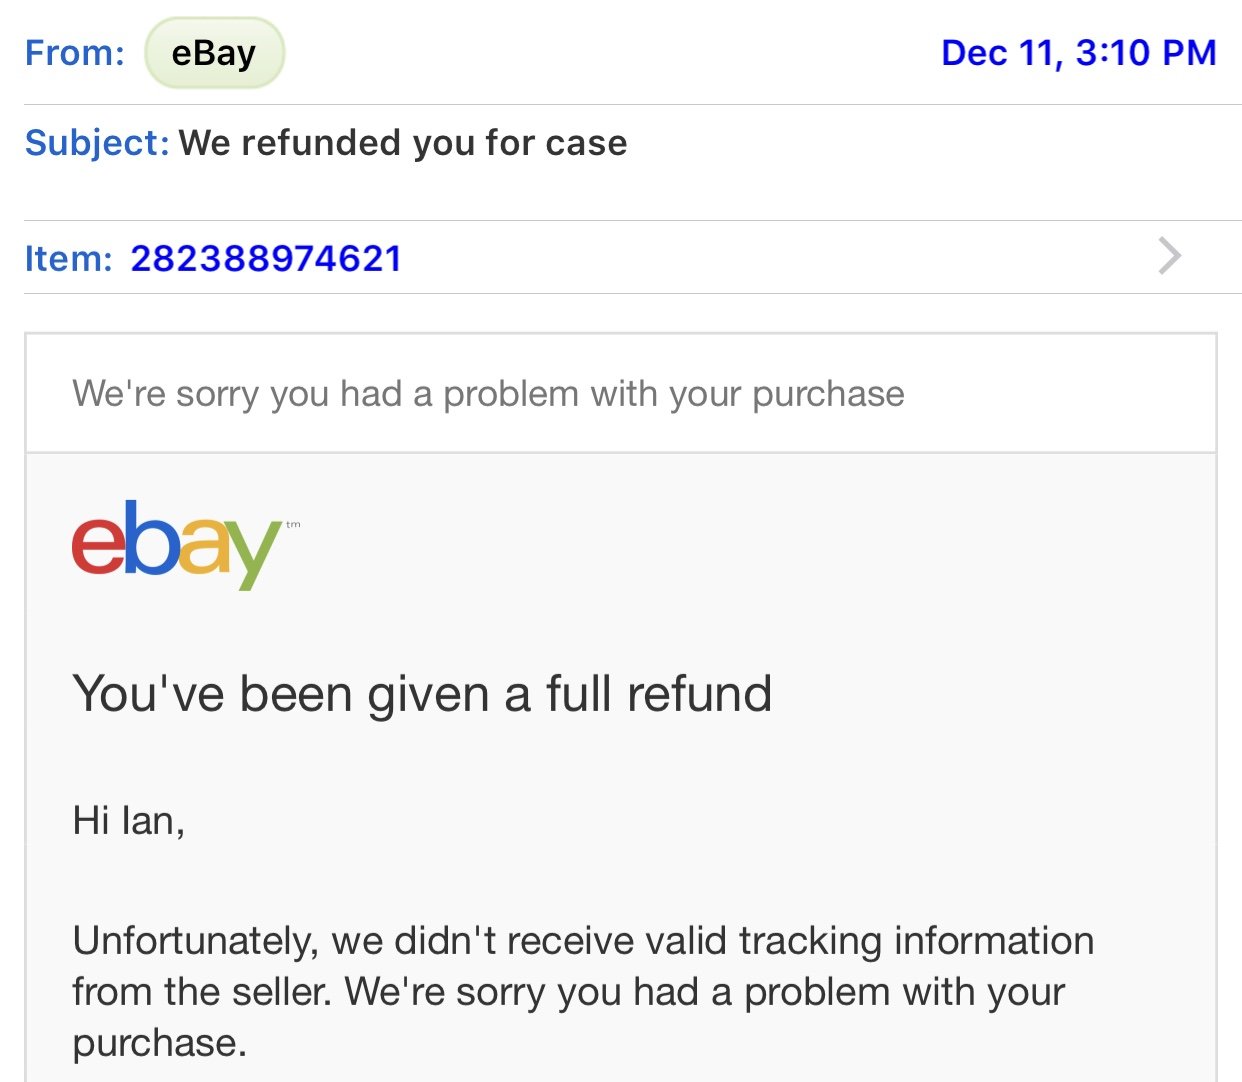Open item number 282388974621
The height and width of the screenshot is (1082, 1242).
pyautogui.click(x=266, y=259)
